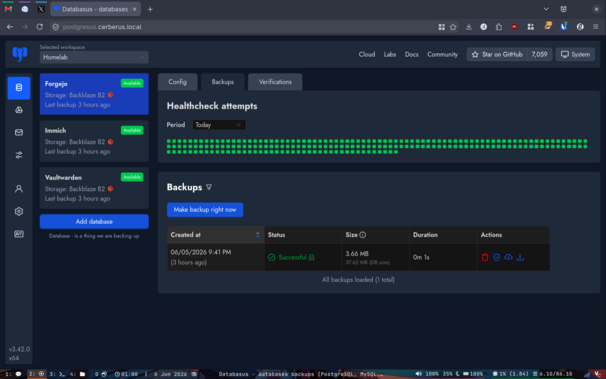Reload the browser page
Screen dimensions: 606x379
click(39, 27)
